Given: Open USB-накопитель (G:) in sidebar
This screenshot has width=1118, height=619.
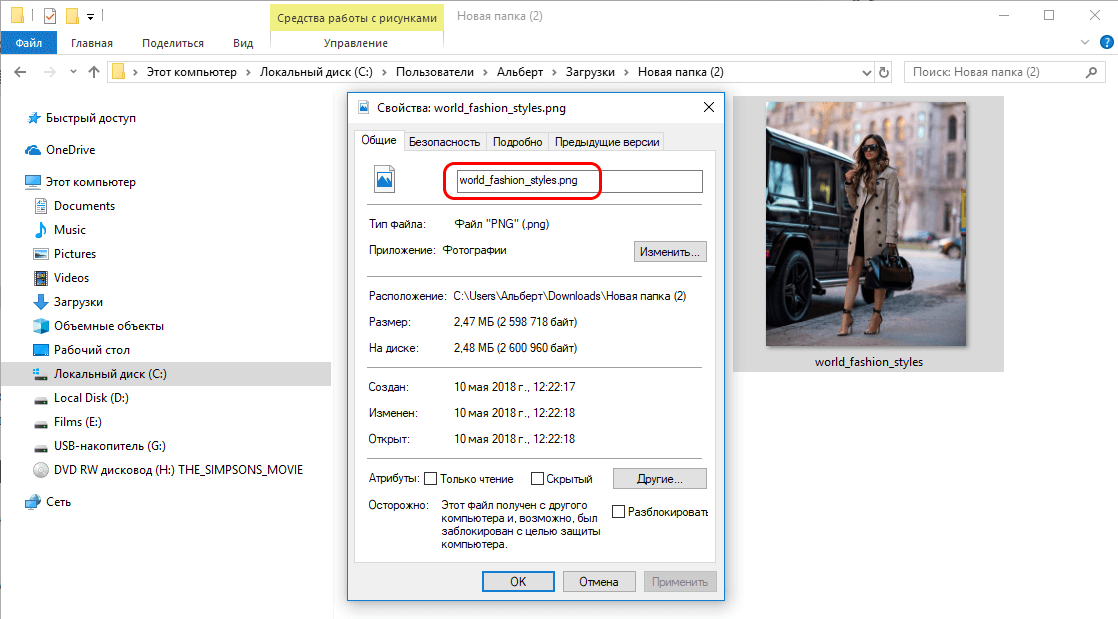Looking at the screenshot, I should [x=110, y=446].
